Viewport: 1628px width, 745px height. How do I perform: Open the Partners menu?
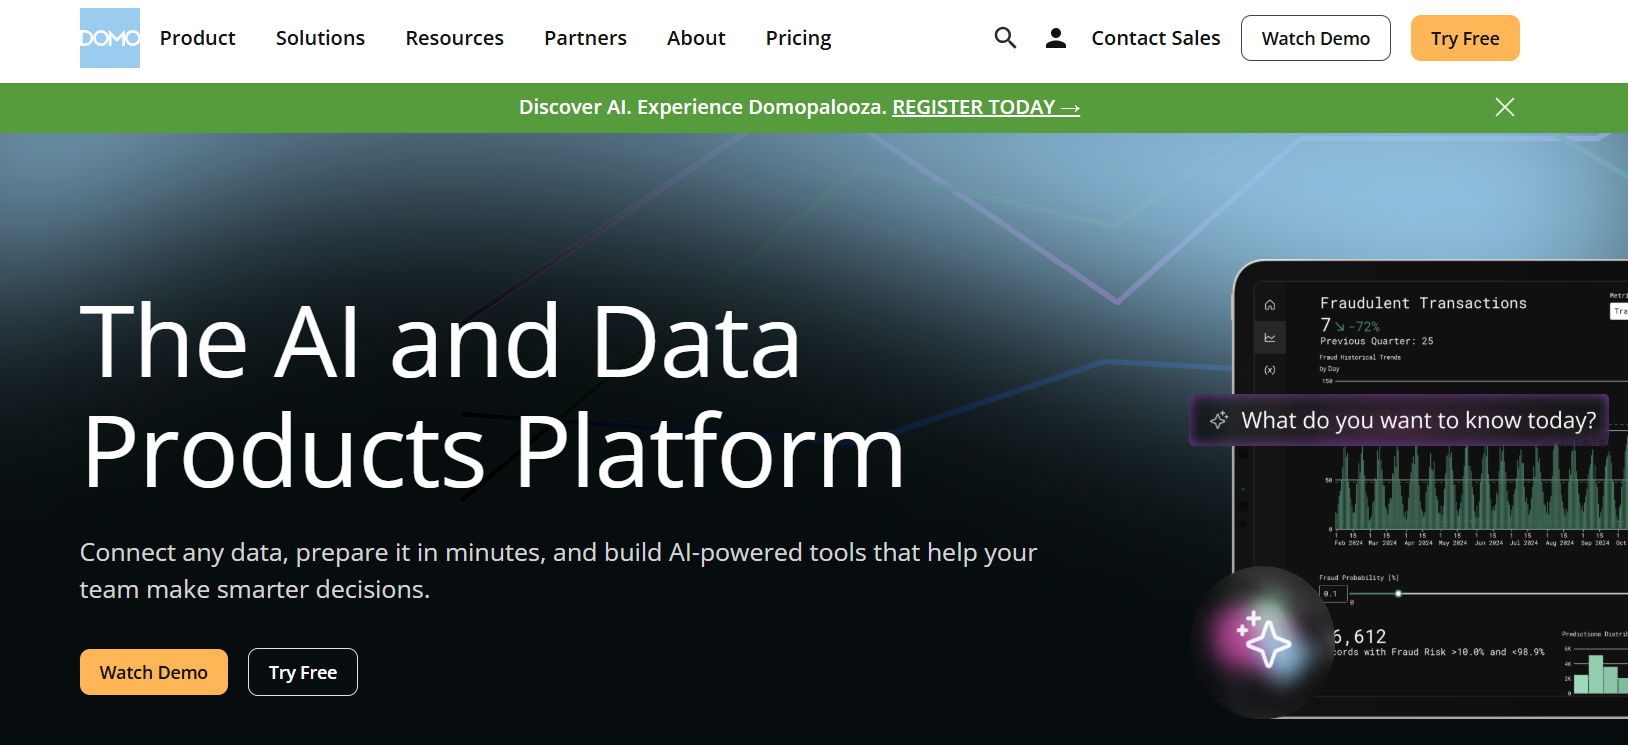tap(585, 38)
